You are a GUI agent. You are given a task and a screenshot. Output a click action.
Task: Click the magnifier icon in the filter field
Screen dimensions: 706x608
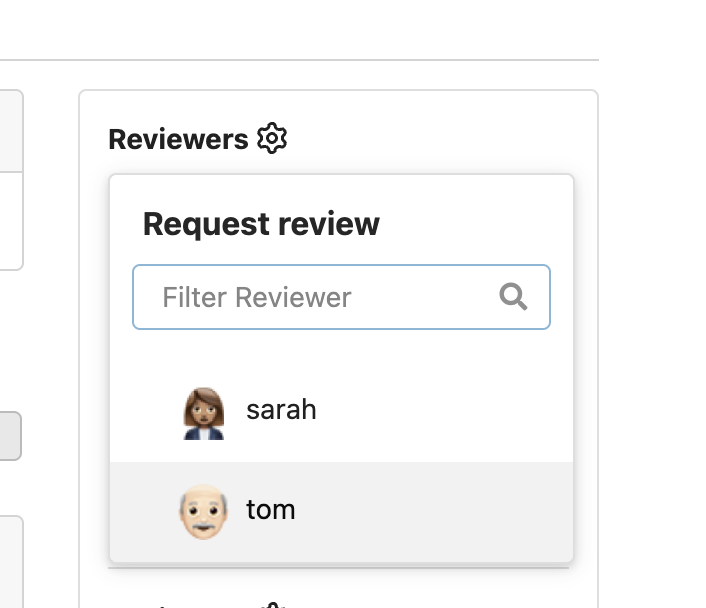click(x=513, y=297)
